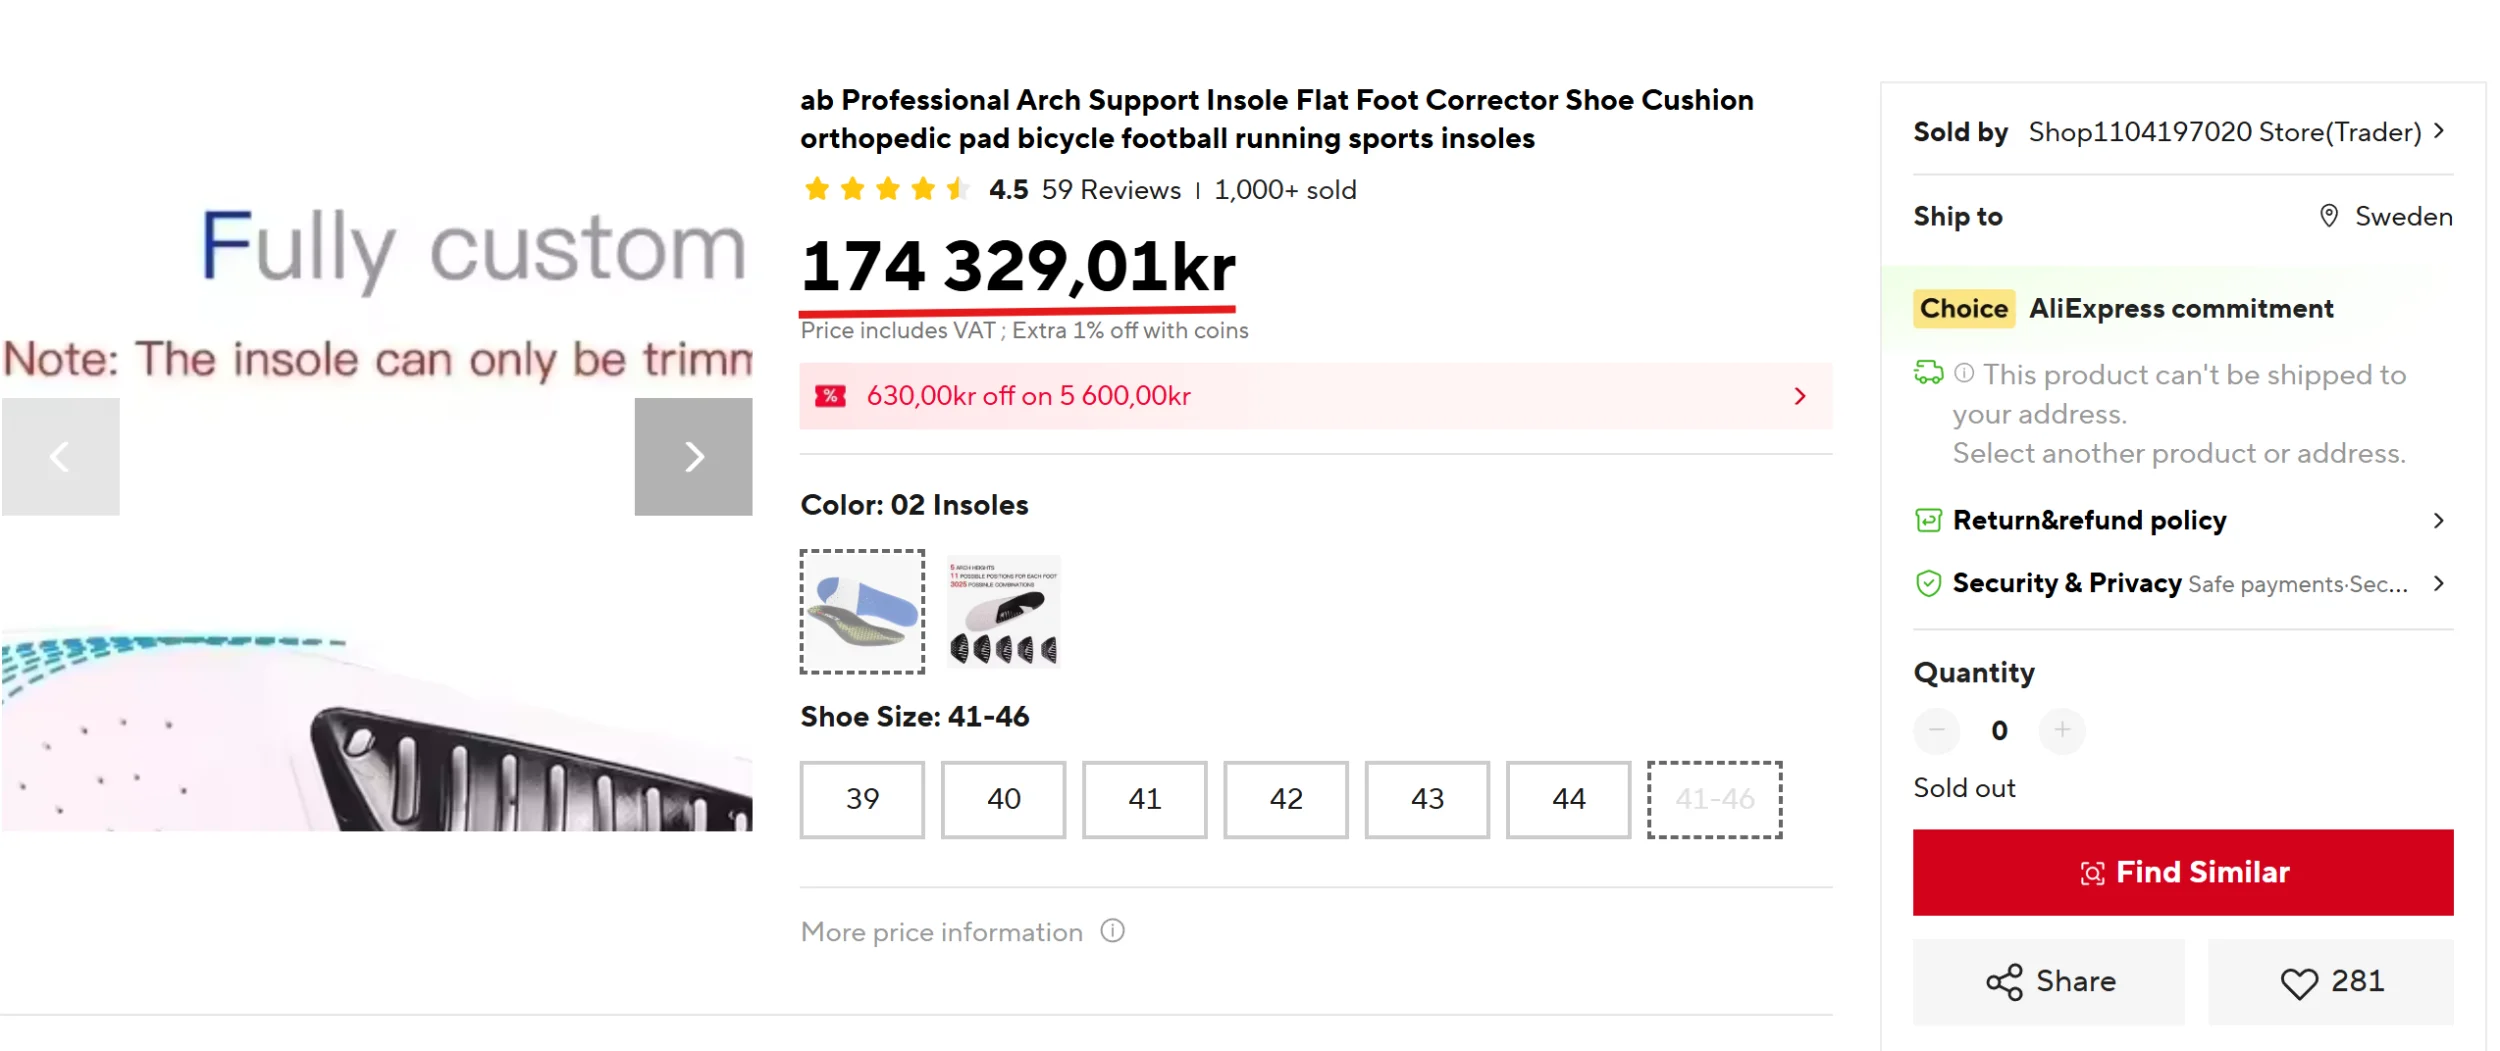Screen dimensions: 2500x1051
Task: Click the heart wishlist icon showing 281
Action: coord(2298,983)
